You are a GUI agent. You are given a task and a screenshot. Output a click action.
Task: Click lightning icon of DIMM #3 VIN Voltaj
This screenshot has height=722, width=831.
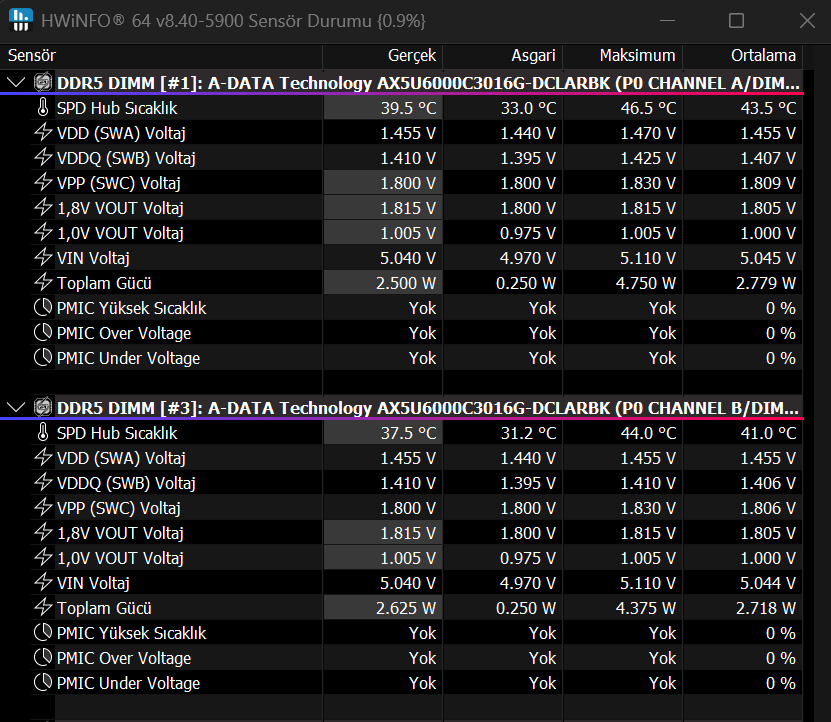[x=43, y=583]
